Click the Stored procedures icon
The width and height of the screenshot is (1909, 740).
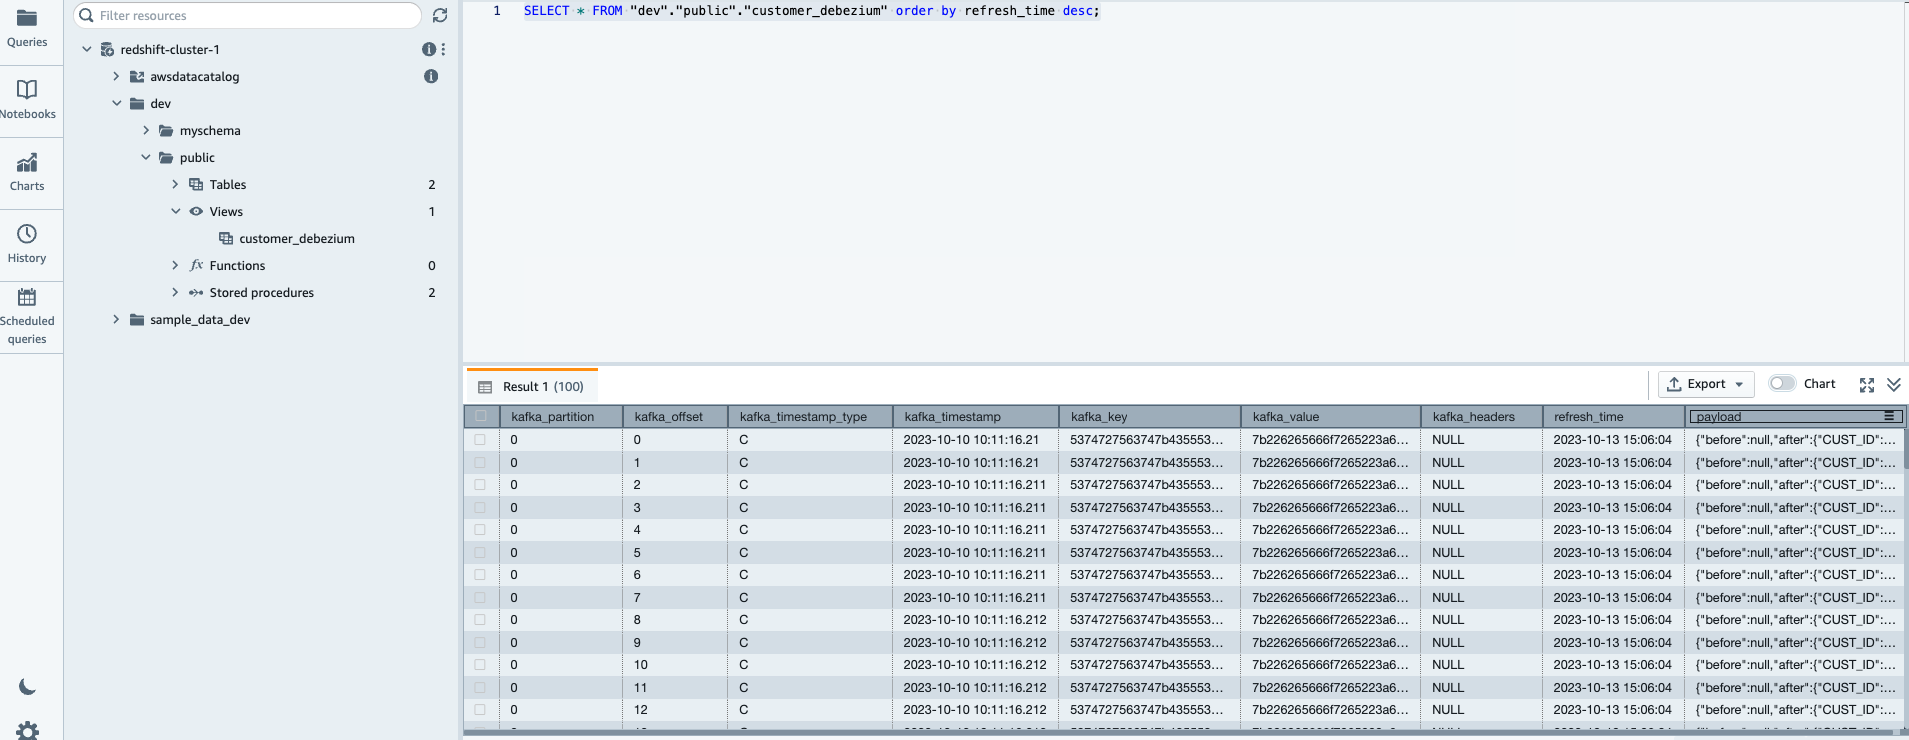click(196, 292)
